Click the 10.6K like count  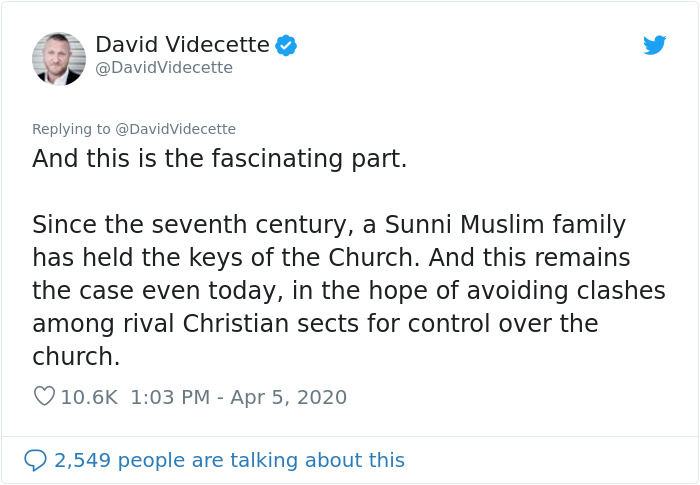tap(89, 397)
